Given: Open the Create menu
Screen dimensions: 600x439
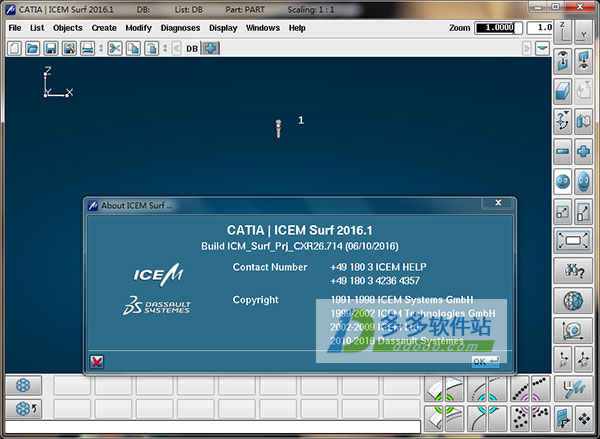Looking at the screenshot, I should (x=104, y=28).
